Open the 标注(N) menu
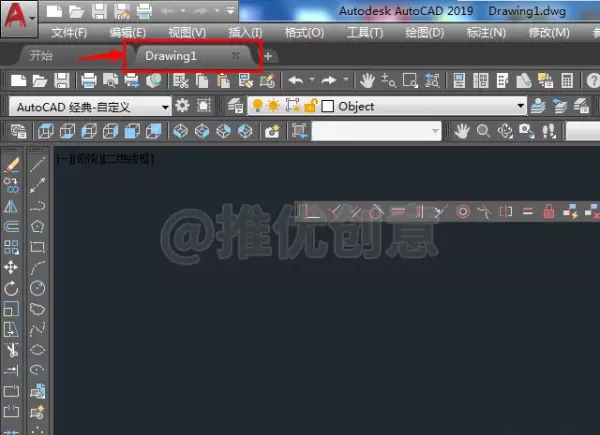 (x=486, y=33)
